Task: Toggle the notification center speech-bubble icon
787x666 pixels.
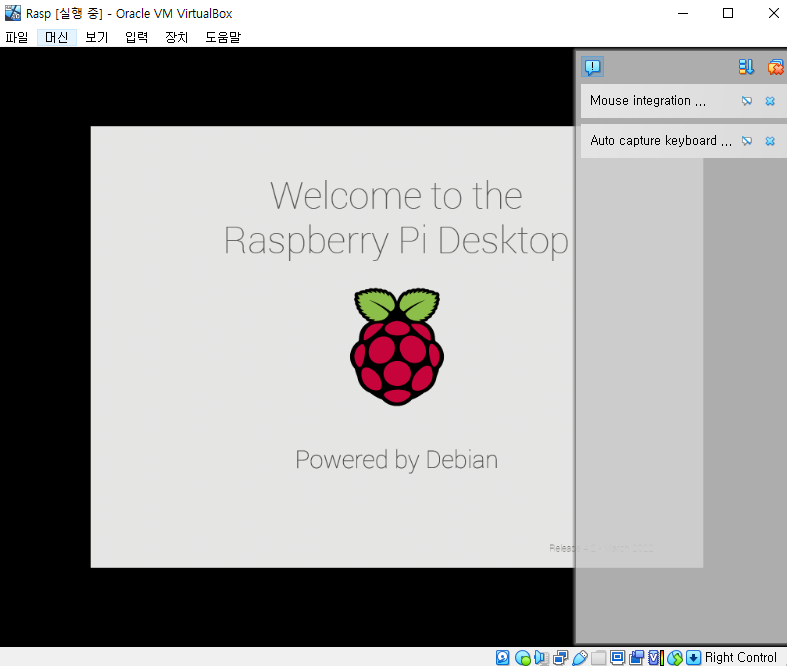Action: 593,67
